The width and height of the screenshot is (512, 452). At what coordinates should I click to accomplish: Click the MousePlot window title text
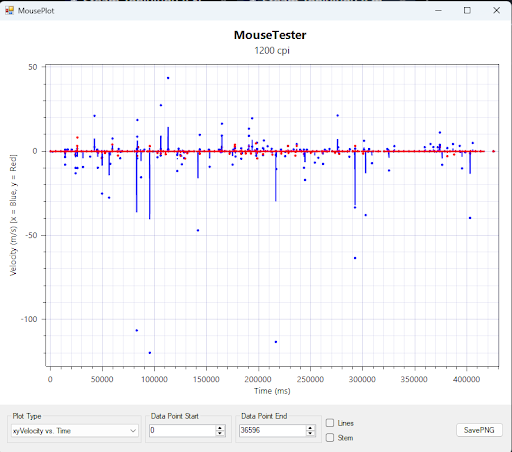point(36,11)
